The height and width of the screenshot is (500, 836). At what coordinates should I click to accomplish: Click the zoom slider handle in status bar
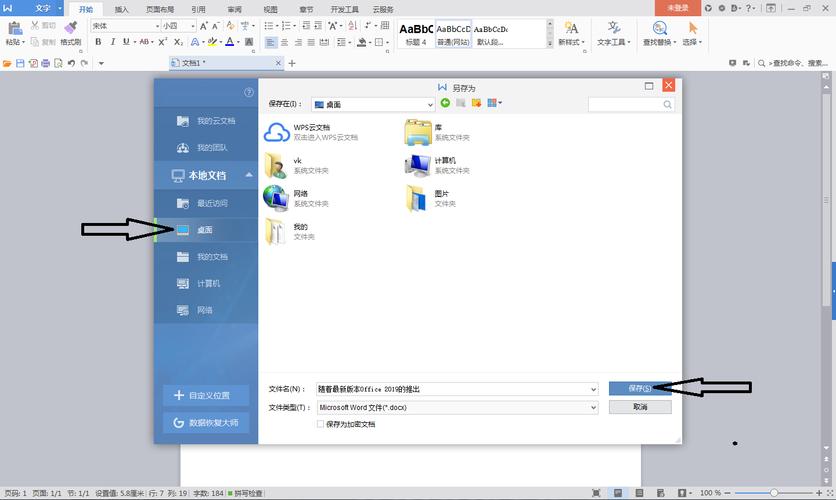774,493
